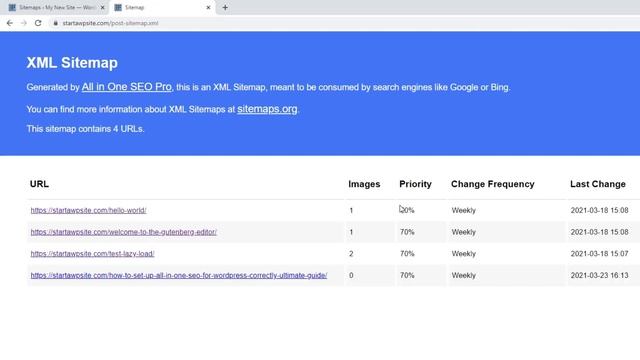Visit the sitemaps.org link
Screen dimensions: 640x360
pos(267,109)
